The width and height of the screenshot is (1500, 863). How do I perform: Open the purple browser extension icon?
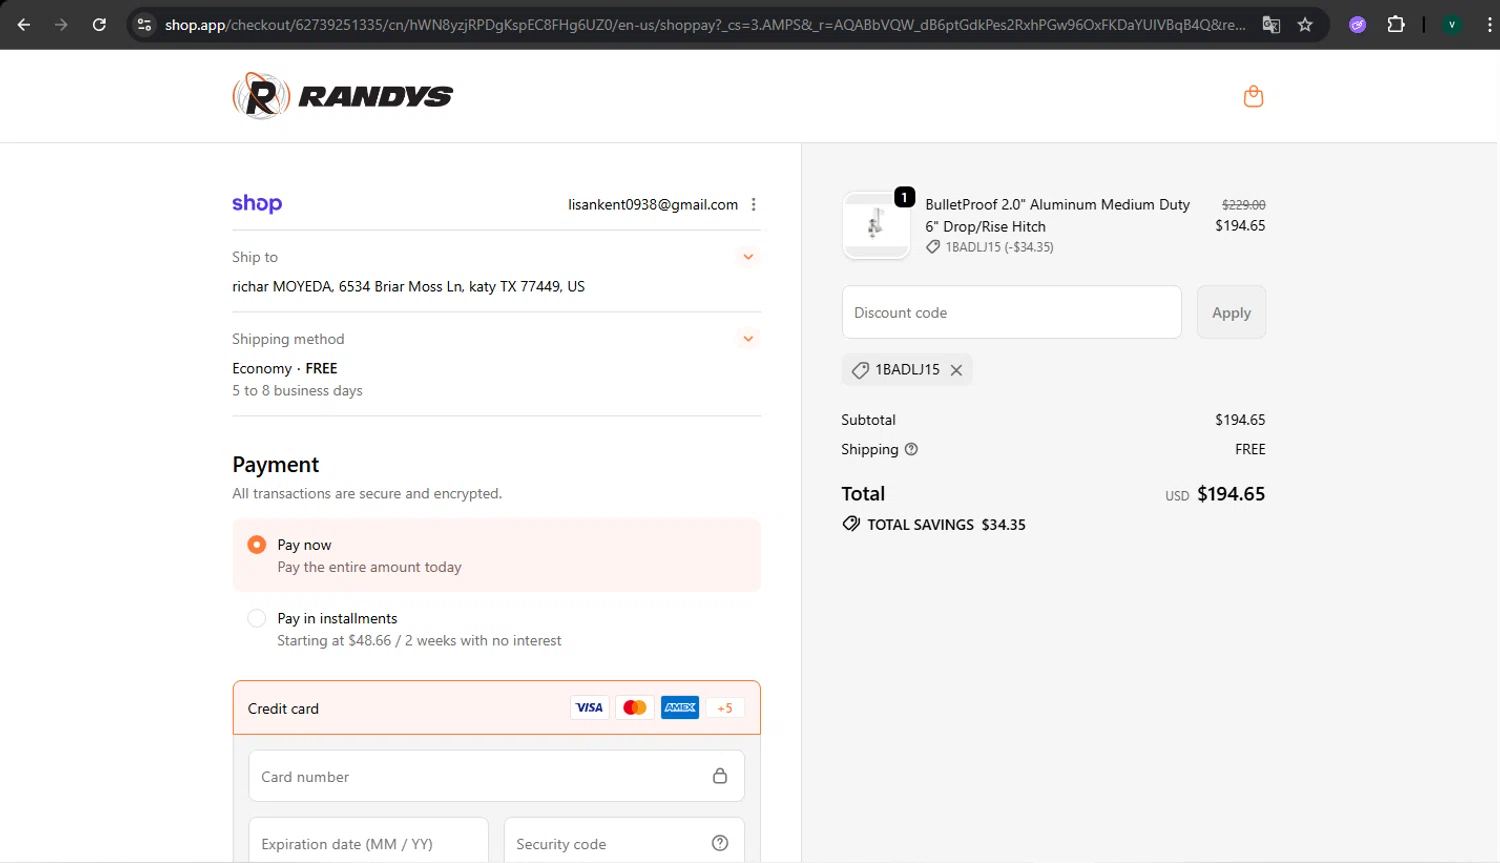(x=1357, y=25)
